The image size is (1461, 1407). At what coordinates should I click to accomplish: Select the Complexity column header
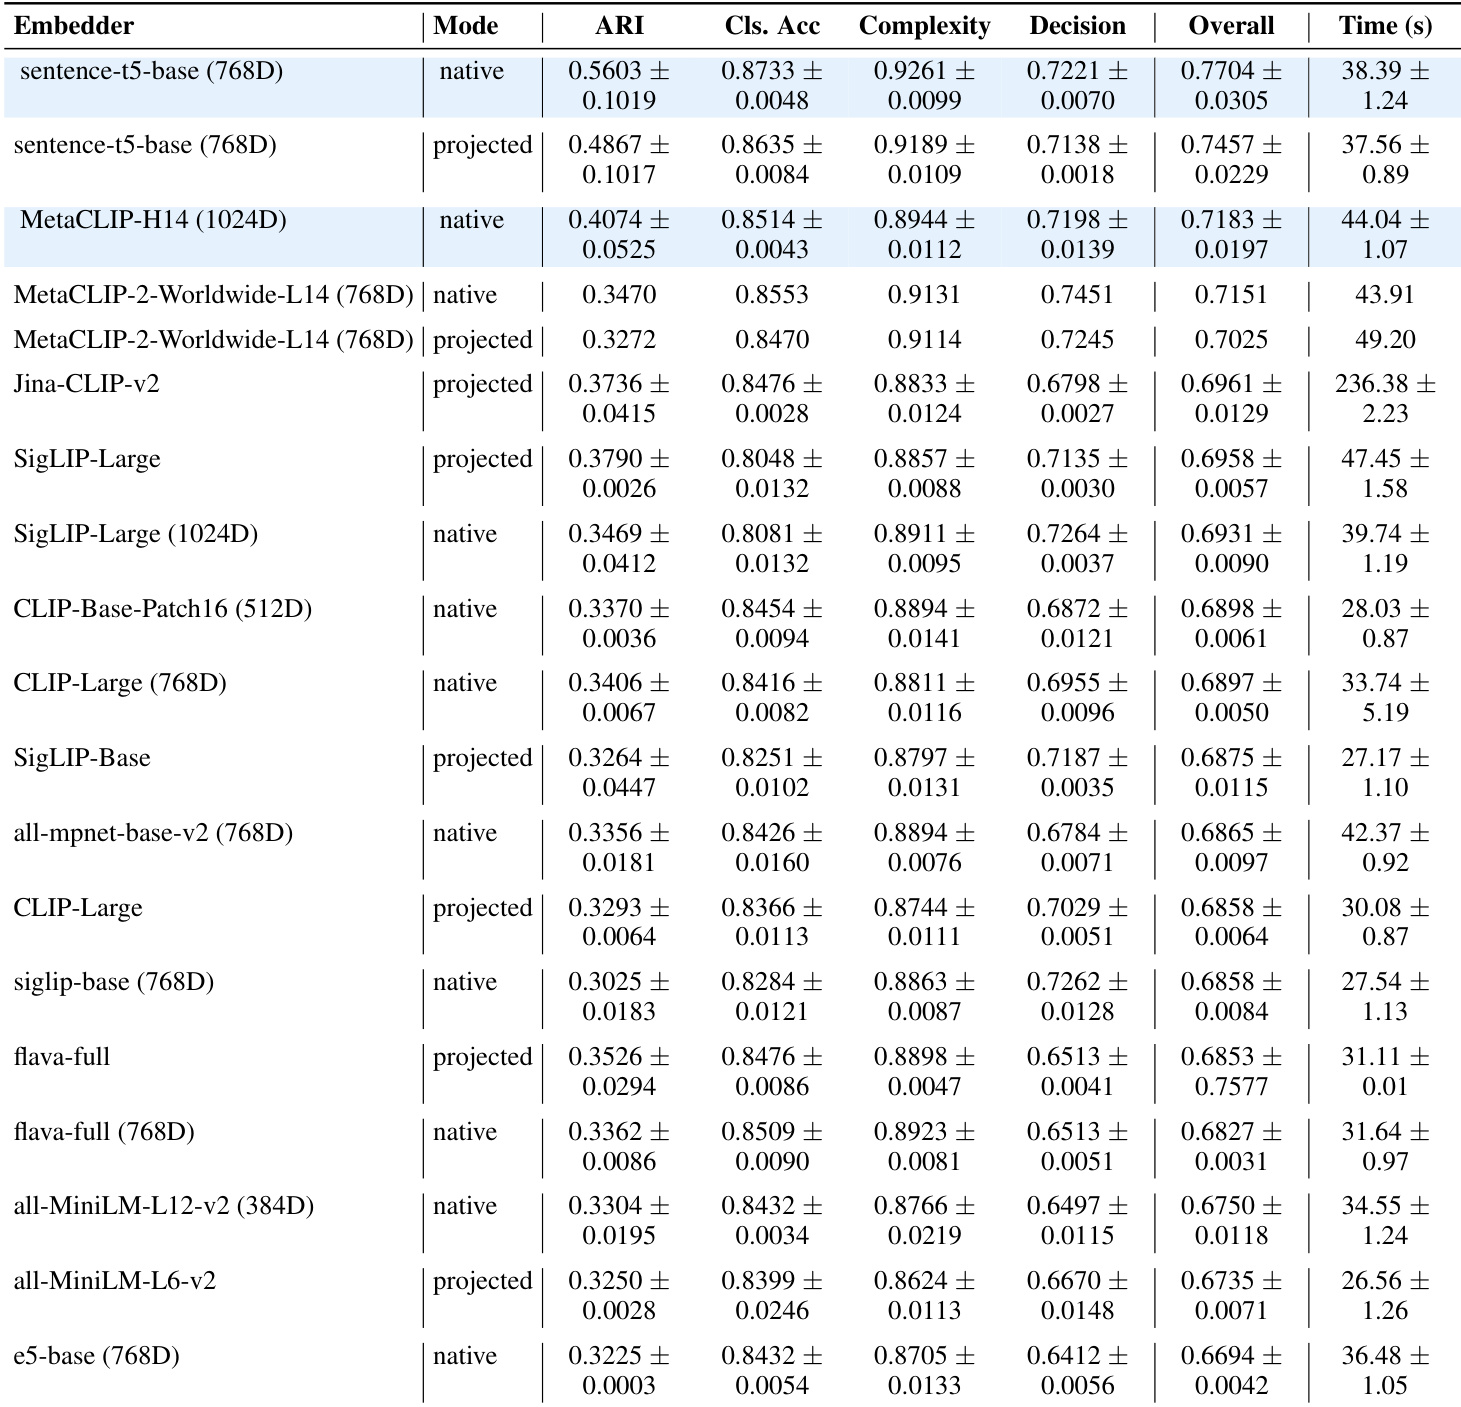tap(924, 26)
